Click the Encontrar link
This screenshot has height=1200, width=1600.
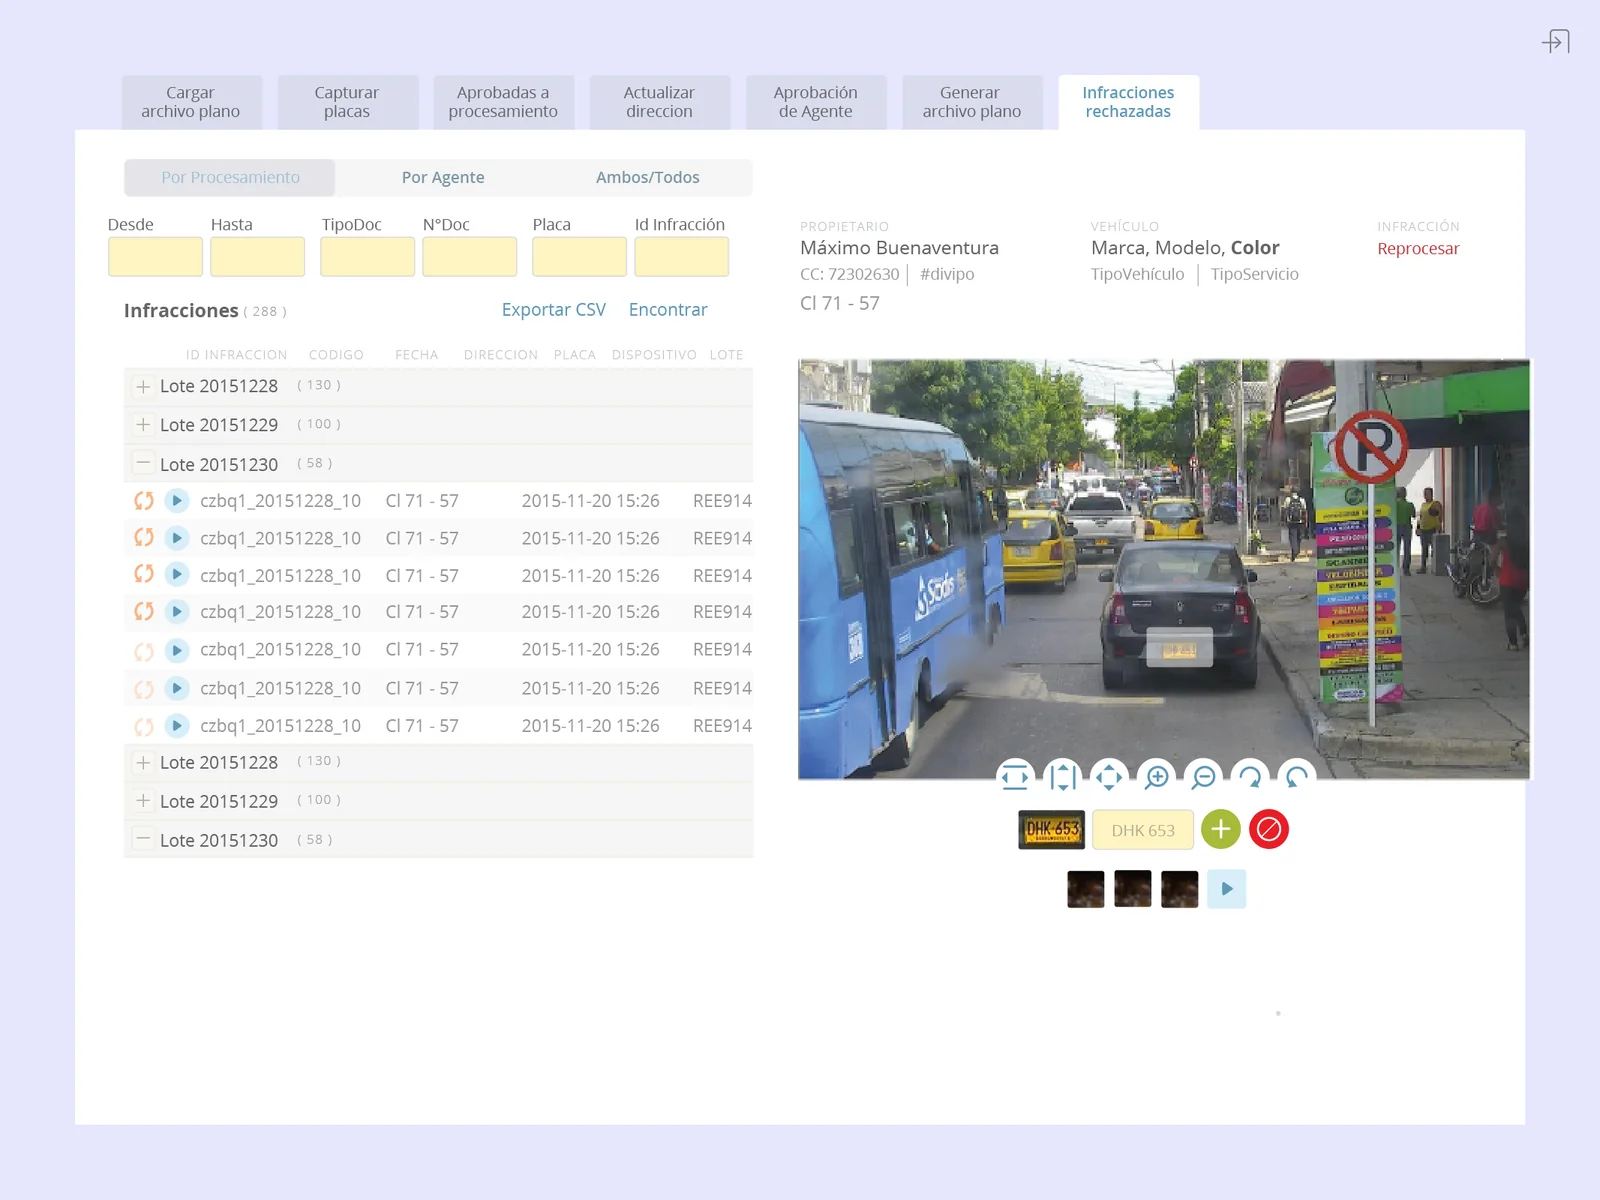click(668, 310)
